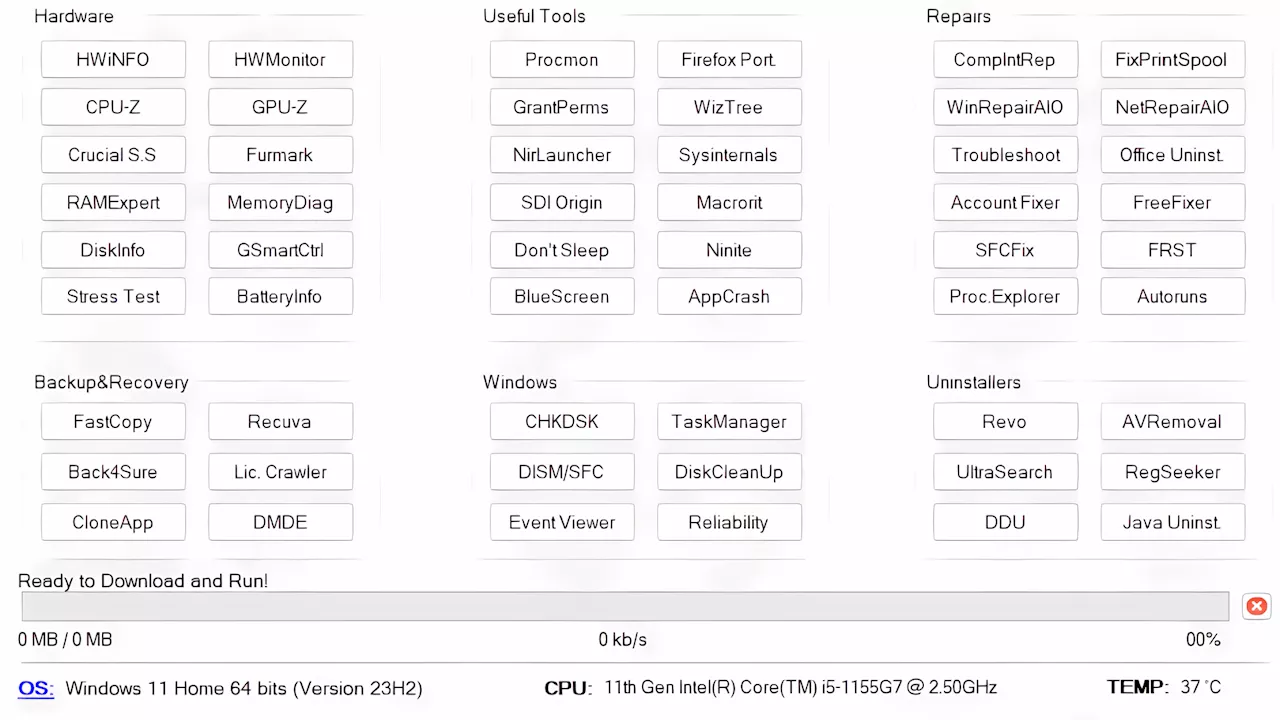Launch FreeFixer
This screenshot has width=1280, height=720.
point(1172,202)
